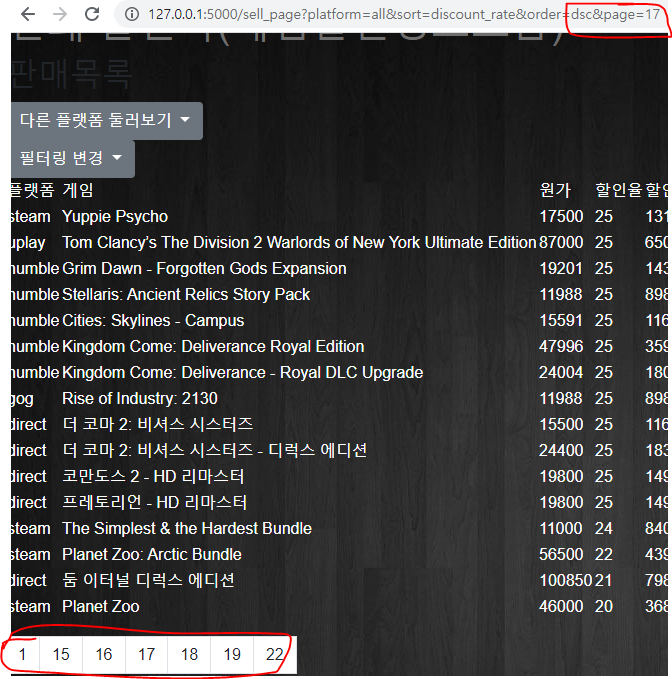Click price 47996 in 원가 column

click(561, 346)
